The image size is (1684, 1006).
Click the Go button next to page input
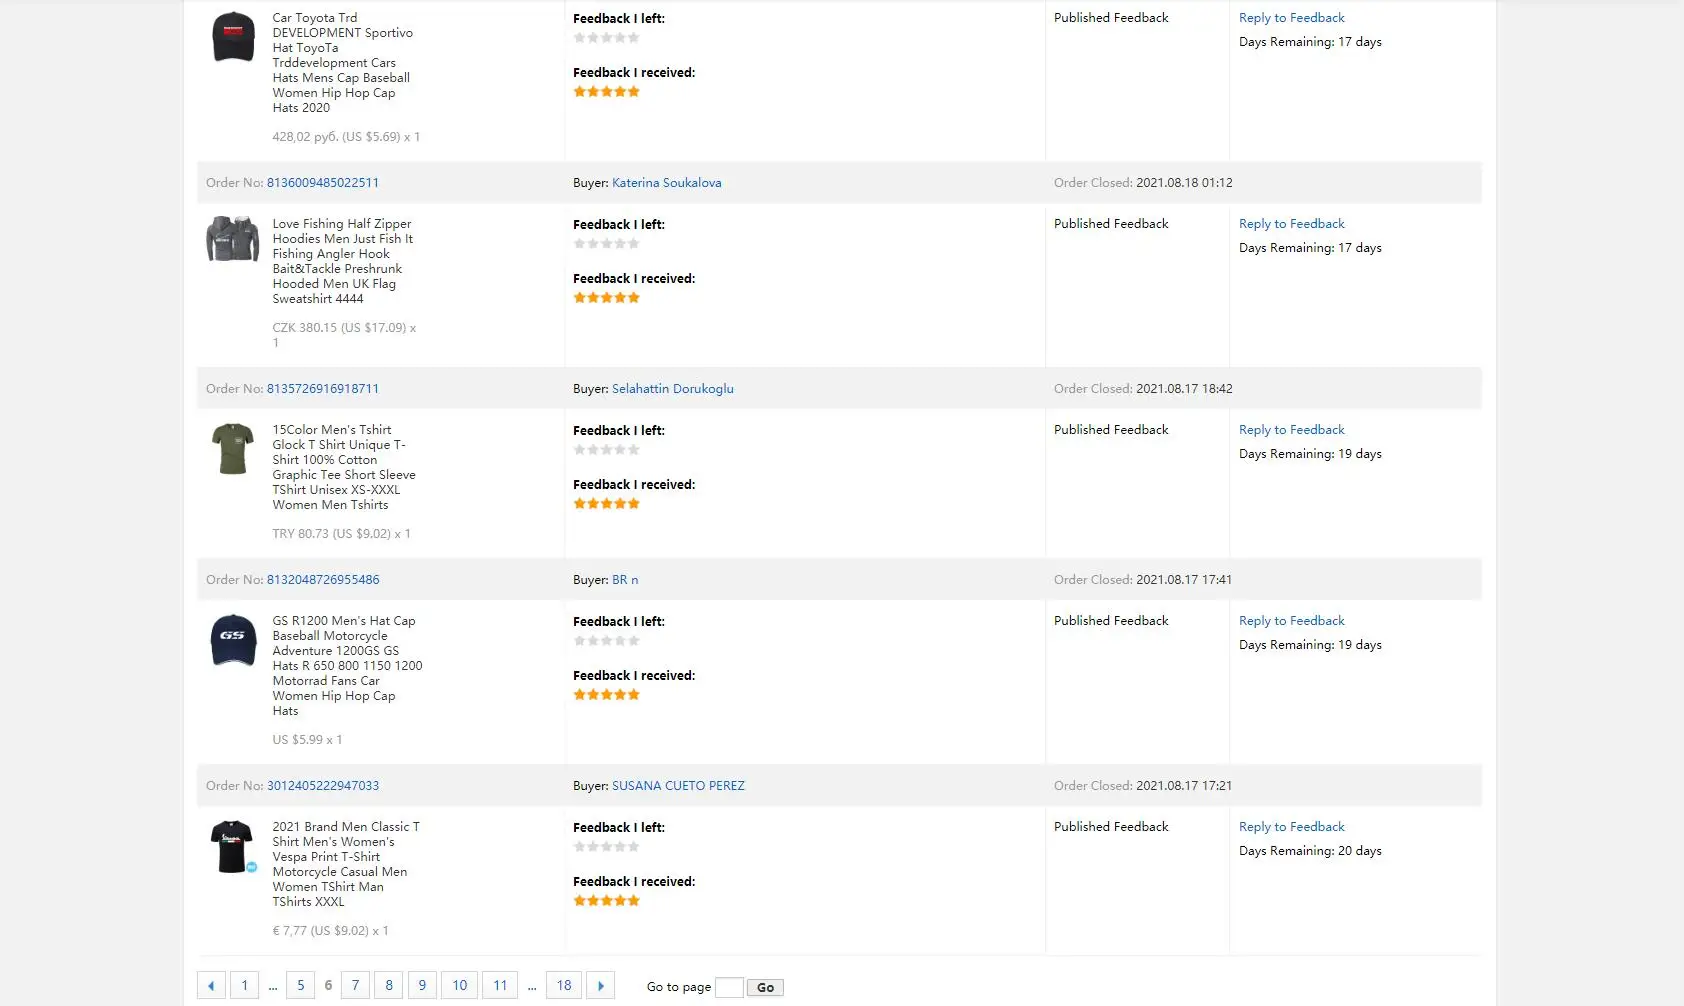[x=765, y=988]
